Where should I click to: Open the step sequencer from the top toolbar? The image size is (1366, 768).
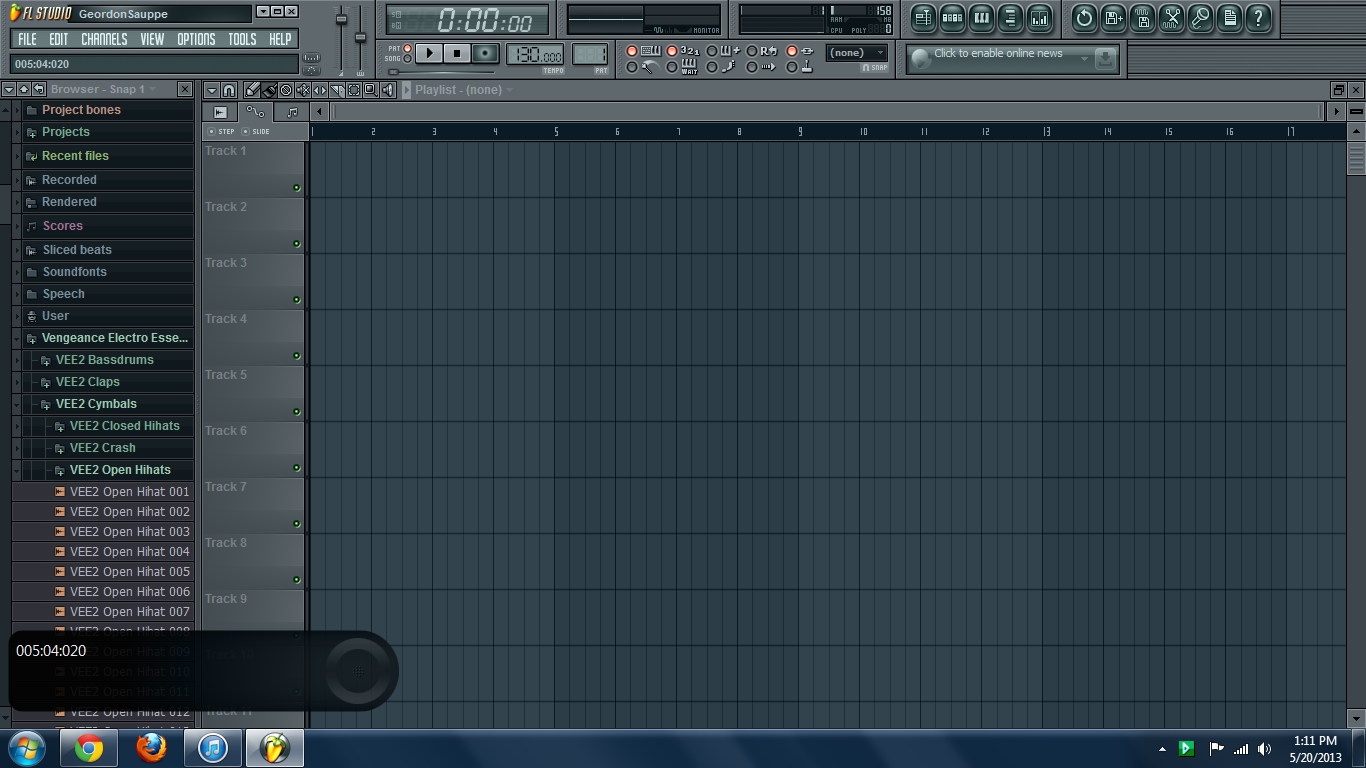[x=952, y=17]
